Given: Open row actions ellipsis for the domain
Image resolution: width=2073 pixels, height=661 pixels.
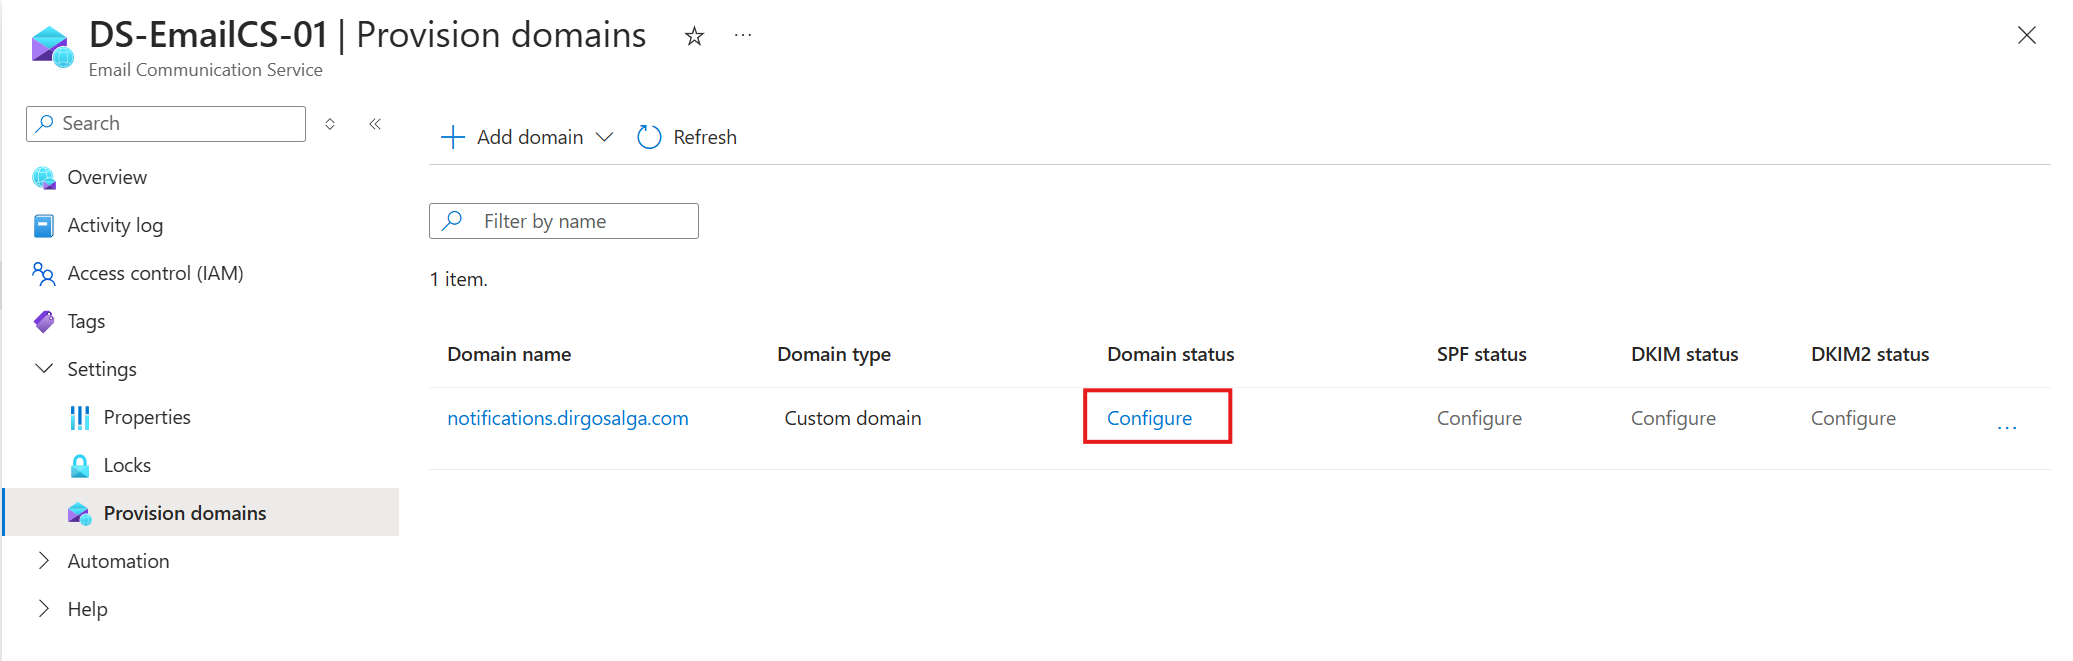Looking at the screenshot, I should (x=2006, y=427).
